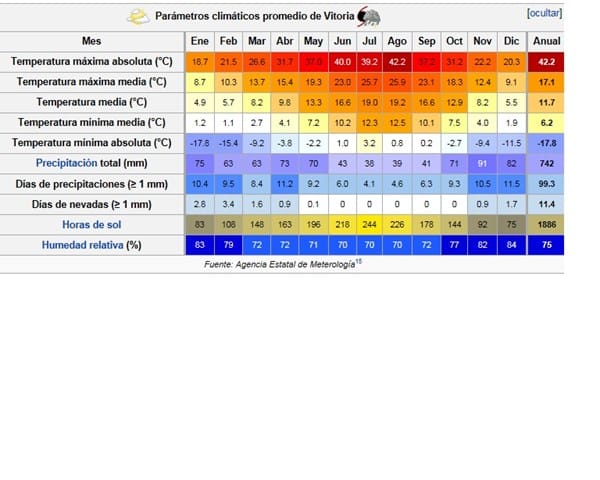600x480 pixels.
Task: Select the Días de precipitaciones row label
Action: click(x=91, y=184)
